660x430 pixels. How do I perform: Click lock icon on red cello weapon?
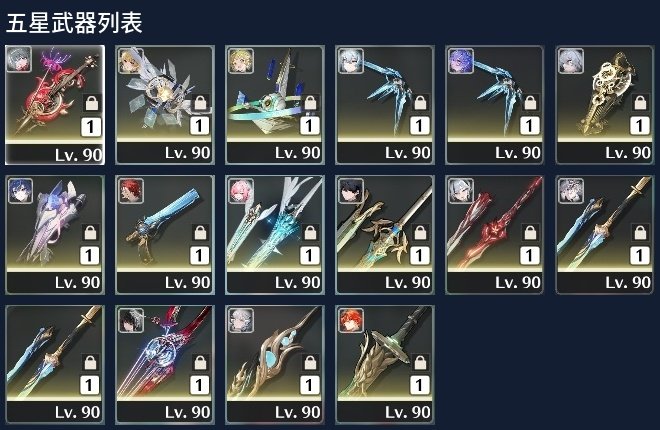[x=91, y=103]
